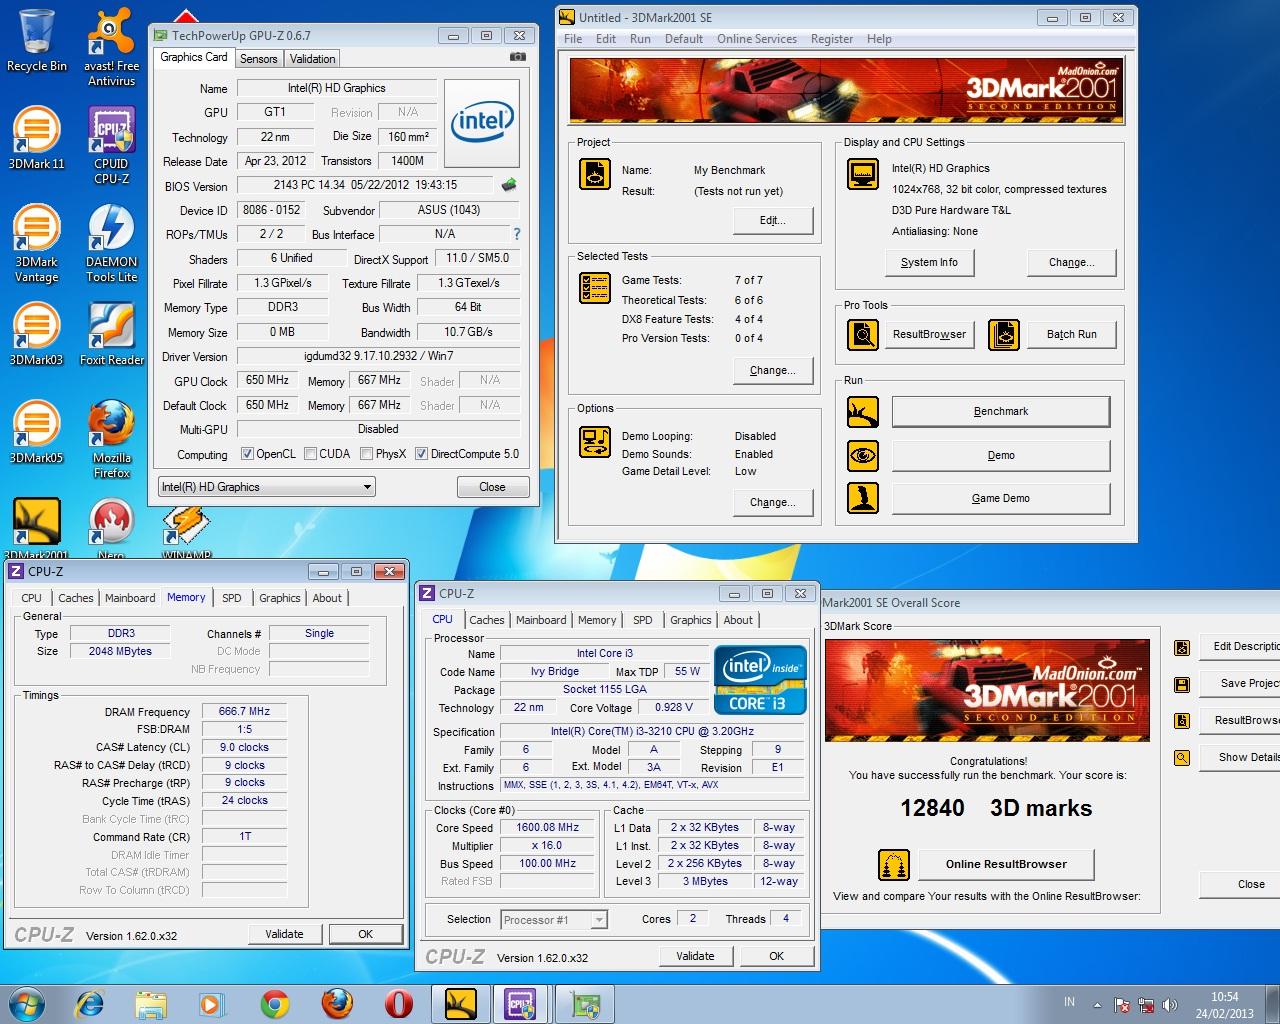Open the GPU selection dropdown in GPU-Z
Image resolution: width=1280 pixels, height=1024 pixels.
pyautogui.click(x=266, y=487)
